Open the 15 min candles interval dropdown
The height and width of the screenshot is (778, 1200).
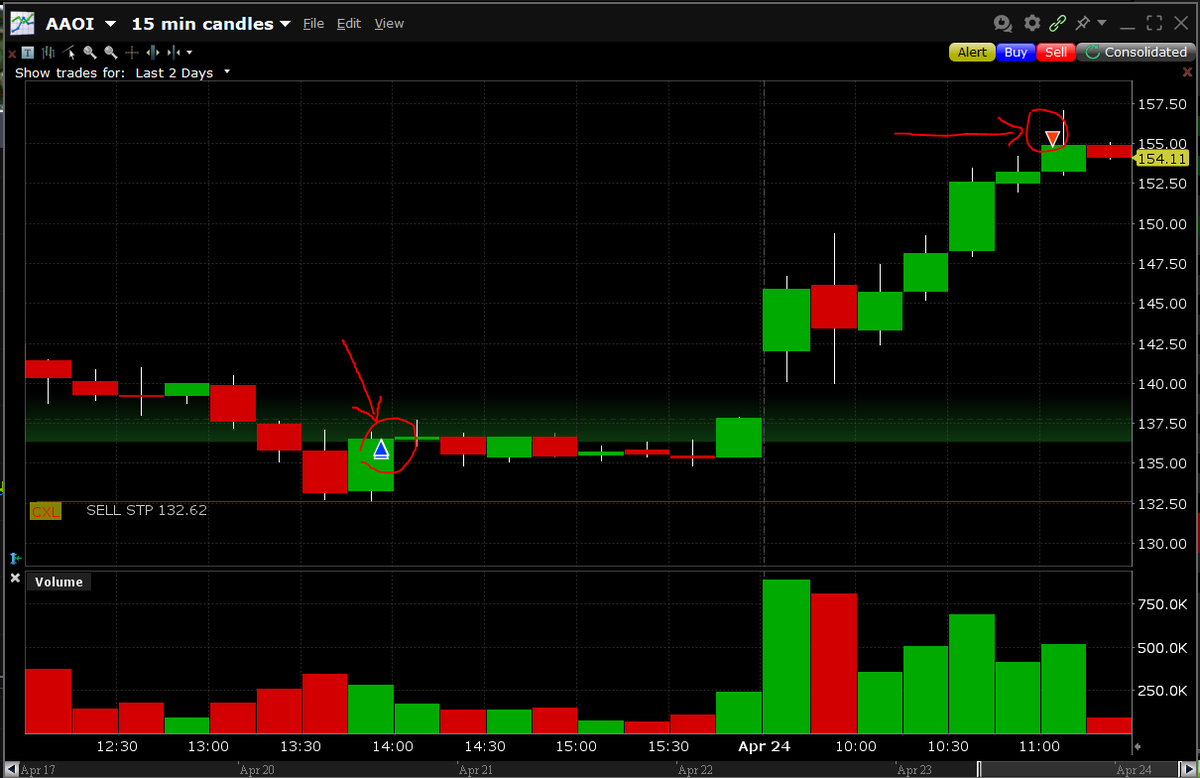click(285, 24)
